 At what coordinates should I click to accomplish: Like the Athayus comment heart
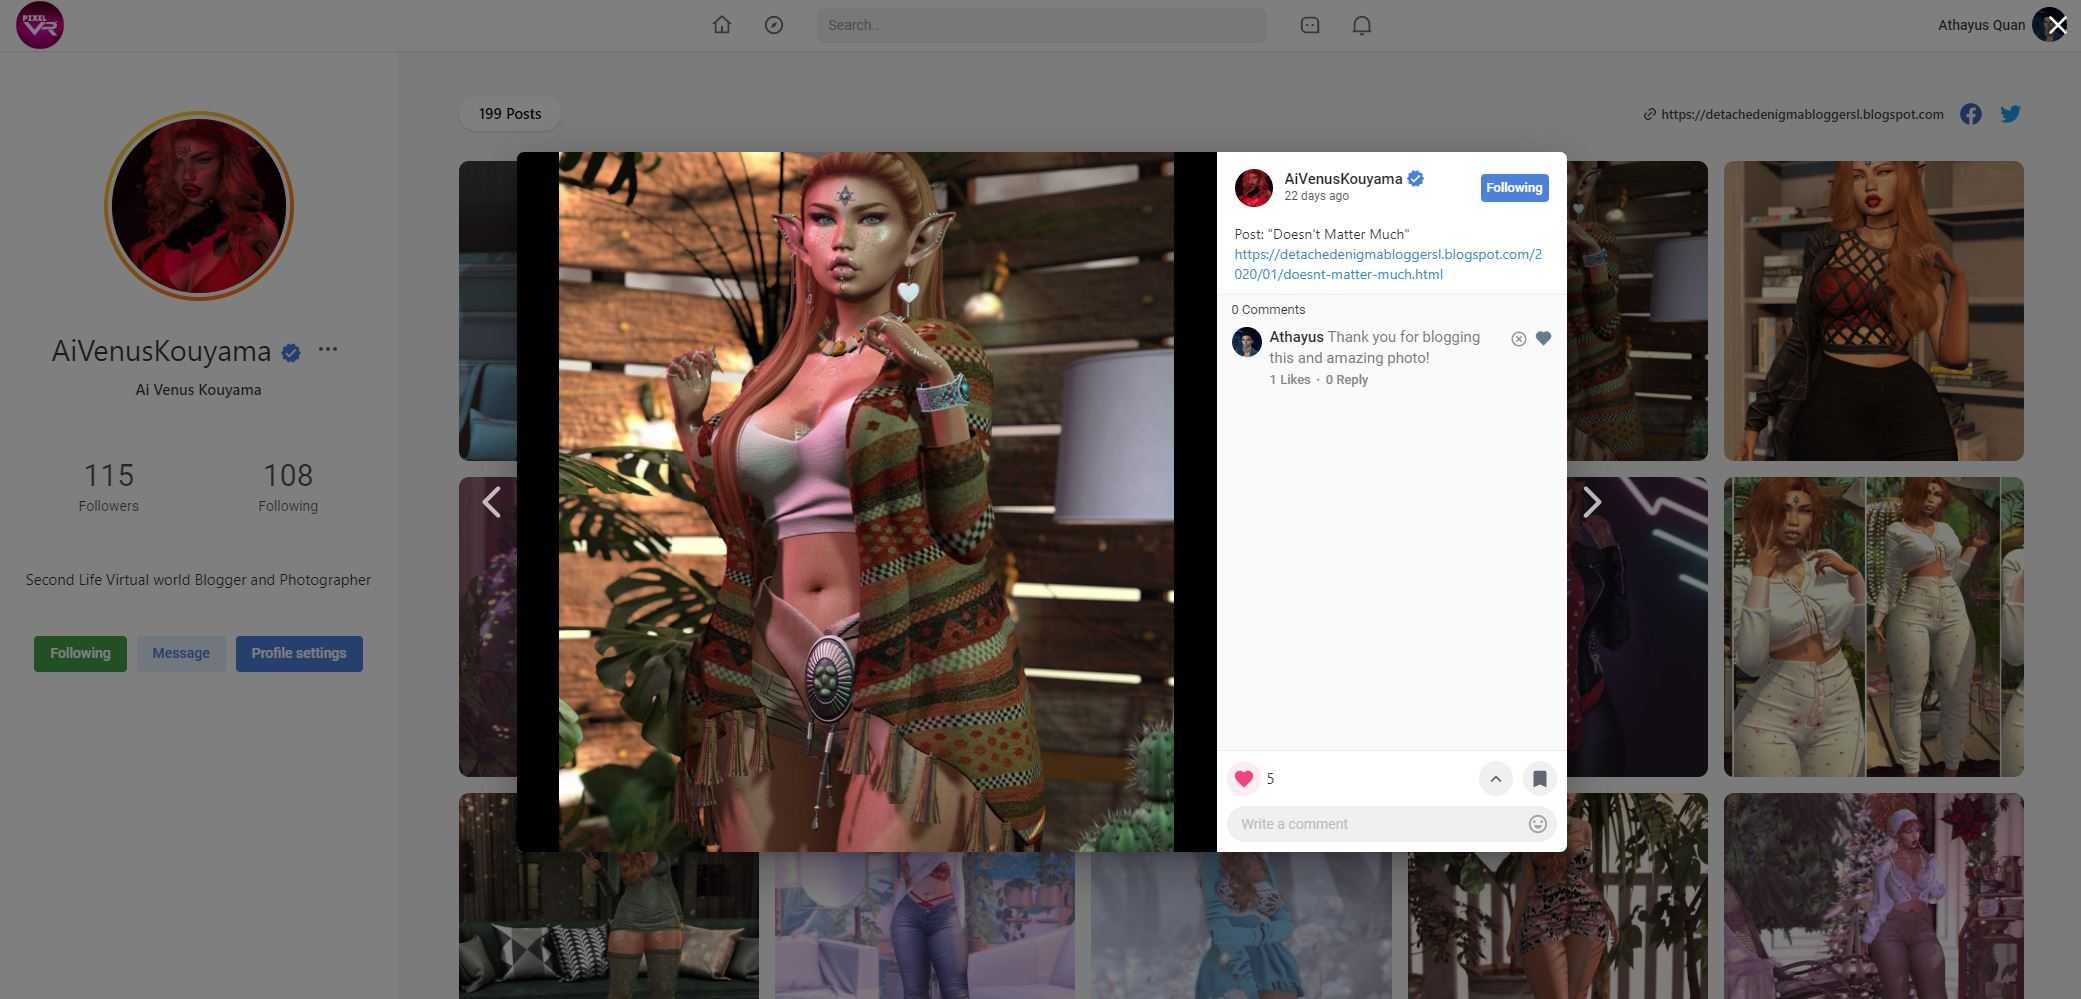click(x=1543, y=338)
